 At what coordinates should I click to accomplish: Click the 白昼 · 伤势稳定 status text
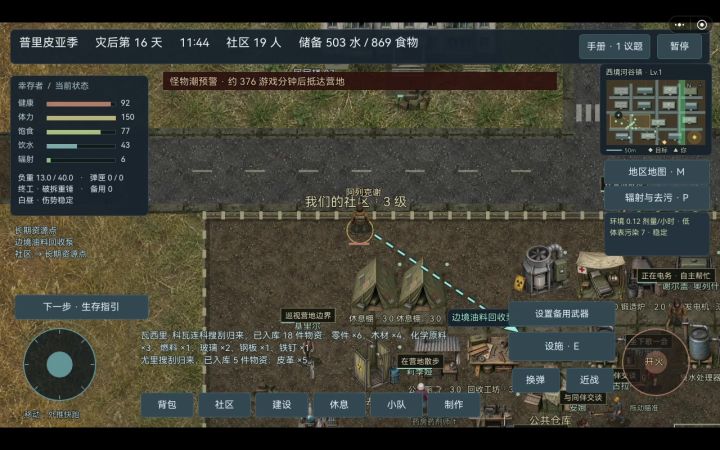(x=45, y=200)
